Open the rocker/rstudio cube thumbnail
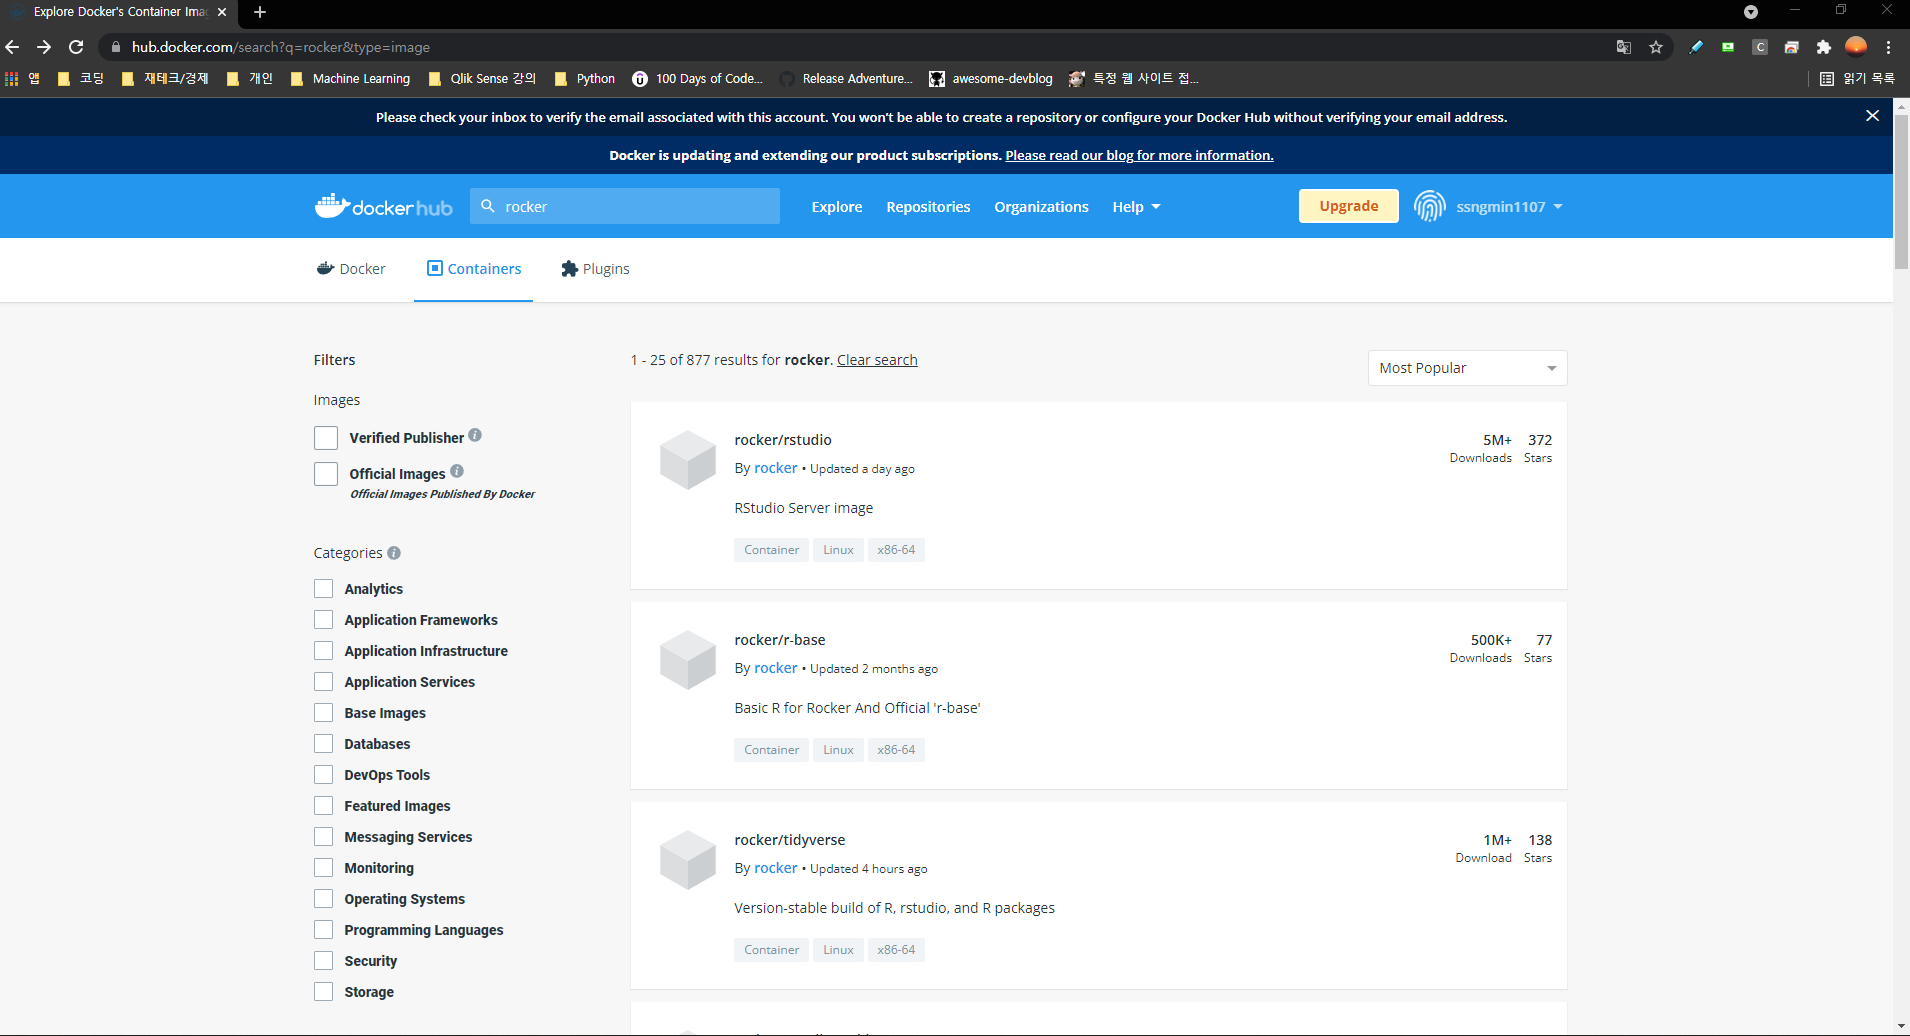Screen dimensions: 1910x1036 pyautogui.click(x=688, y=460)
